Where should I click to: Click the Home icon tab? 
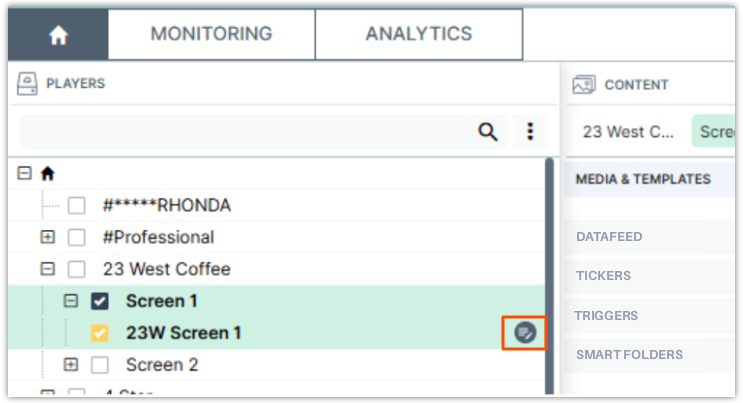coord(58,35)
